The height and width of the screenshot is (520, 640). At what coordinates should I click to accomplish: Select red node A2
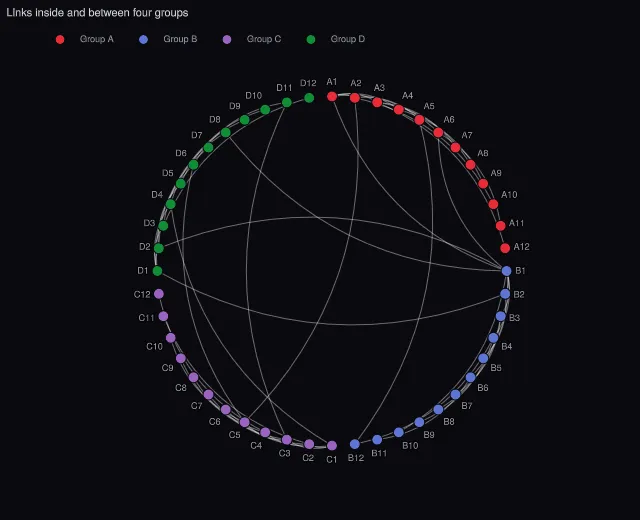(x=355, y=98)
